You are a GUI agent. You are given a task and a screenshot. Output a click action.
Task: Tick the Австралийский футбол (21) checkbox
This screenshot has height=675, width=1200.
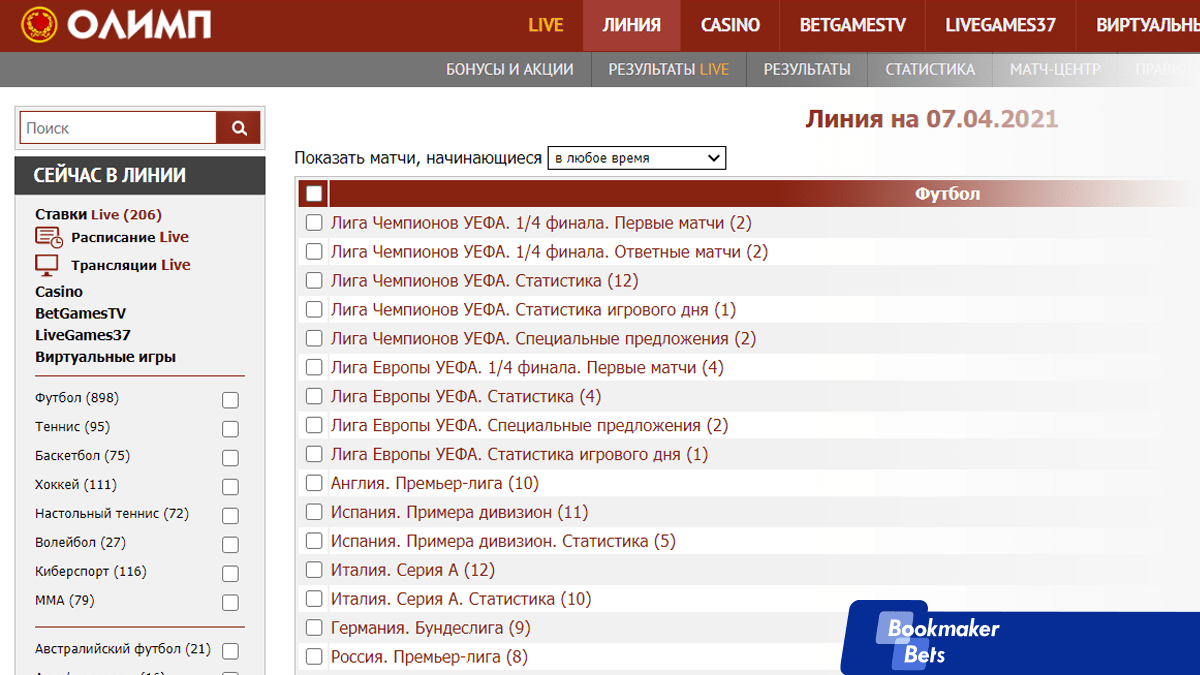point(230,651)
